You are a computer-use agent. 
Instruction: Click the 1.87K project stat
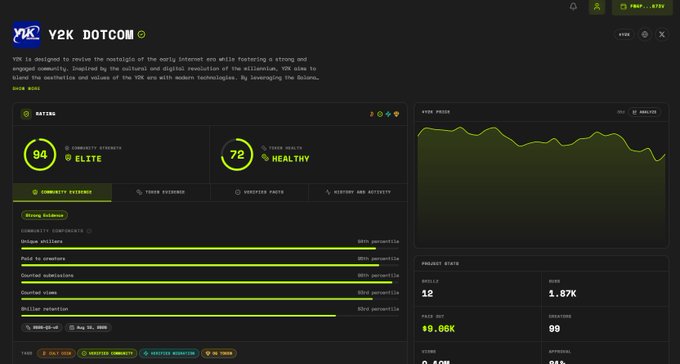click(562, 294)
